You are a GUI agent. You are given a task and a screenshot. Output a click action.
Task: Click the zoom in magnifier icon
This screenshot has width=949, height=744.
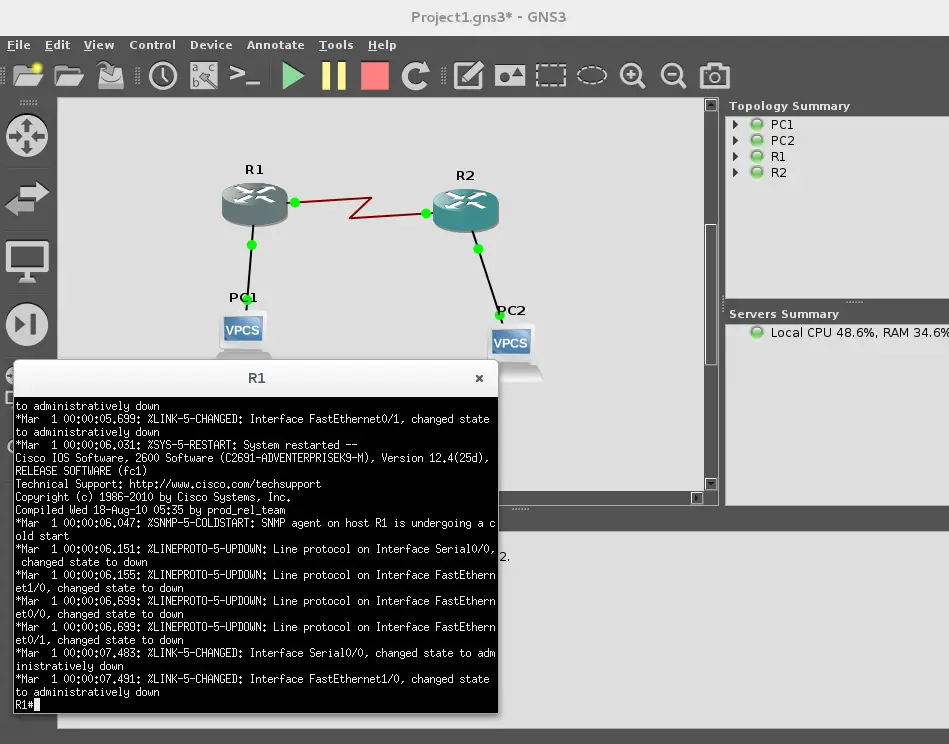click(632, 76)
